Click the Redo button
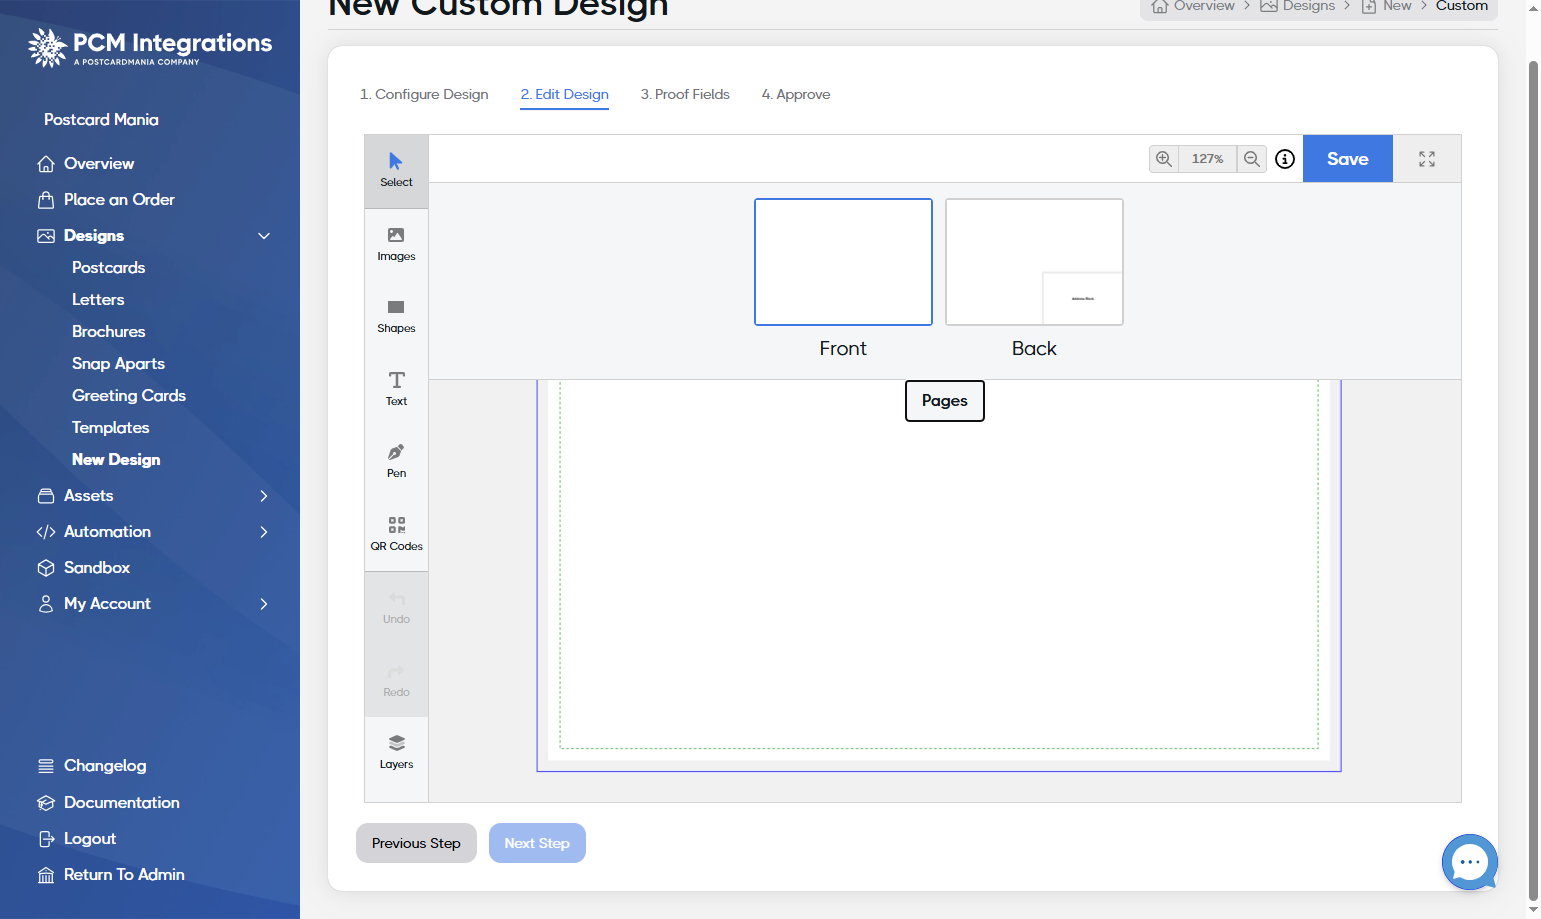The width and height of the screenshot is (1541, 919). click(x=396, y=680)
